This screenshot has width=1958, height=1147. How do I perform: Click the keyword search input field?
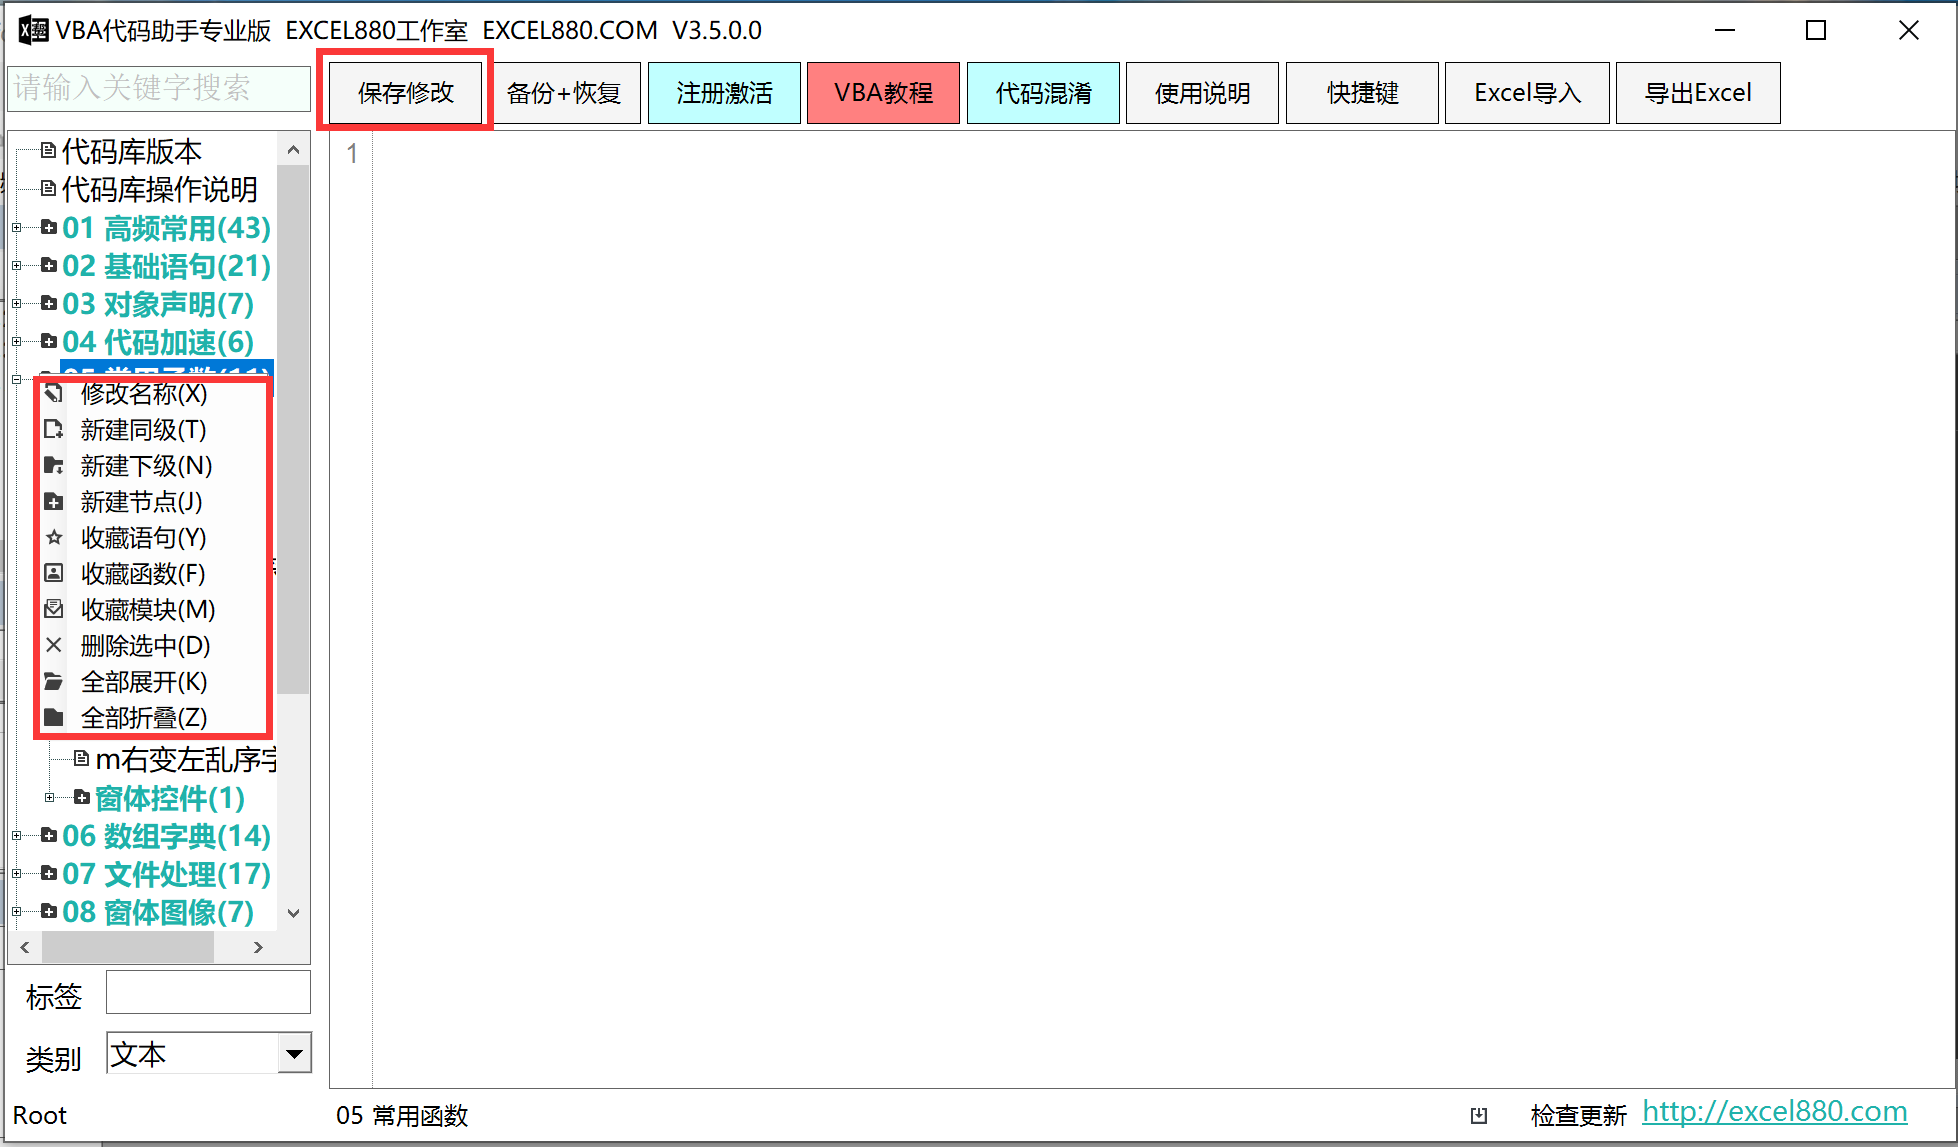160,88
